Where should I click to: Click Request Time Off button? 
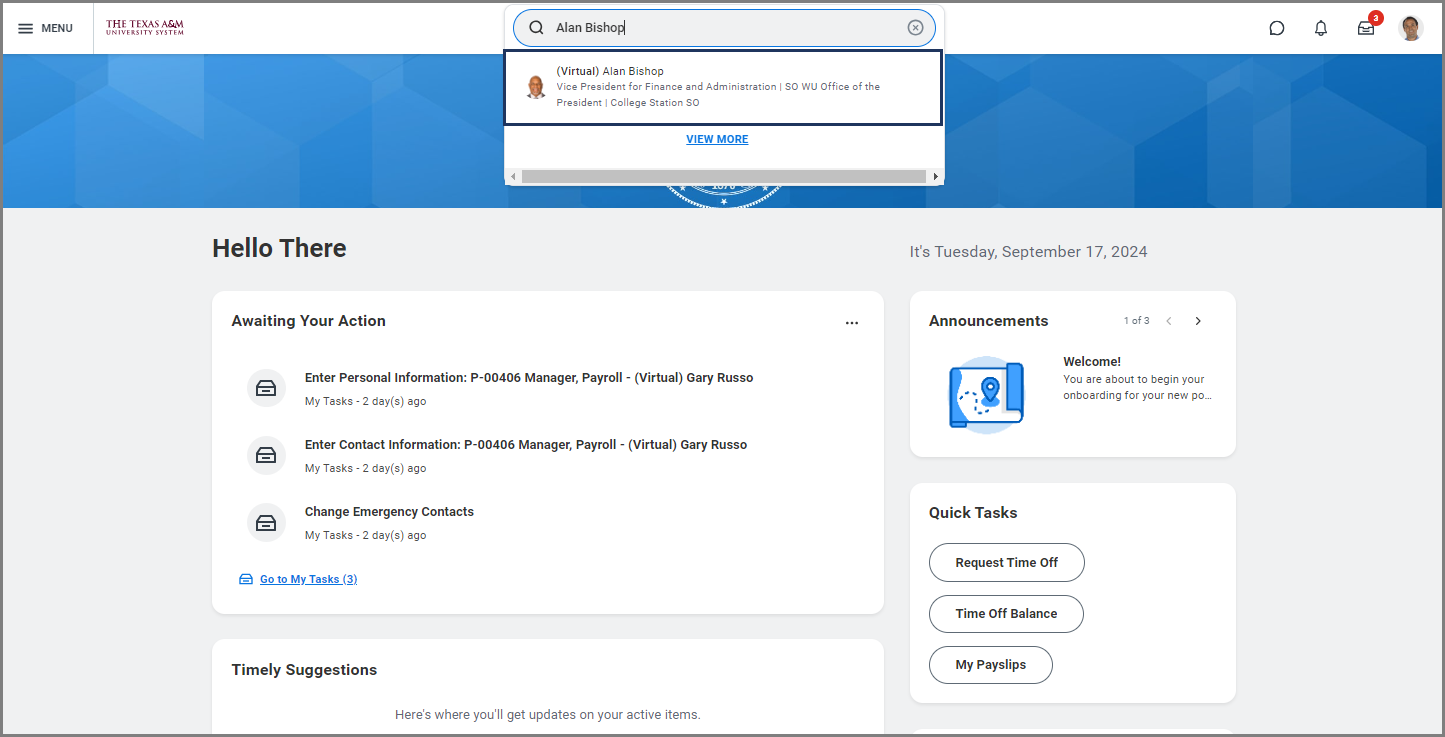[x=1006, y=563]
